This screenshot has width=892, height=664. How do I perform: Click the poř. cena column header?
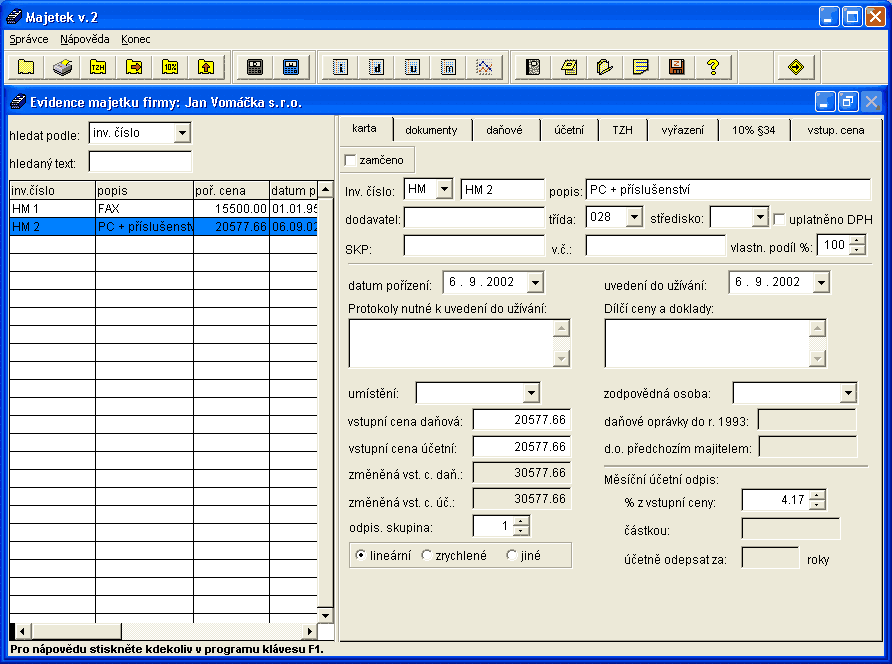click(230, 190)
